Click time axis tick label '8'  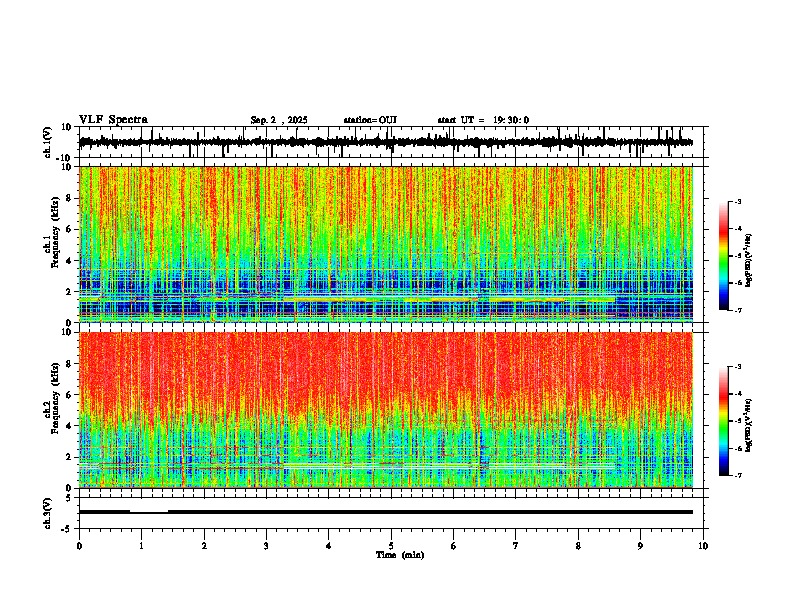pos(578,546)
